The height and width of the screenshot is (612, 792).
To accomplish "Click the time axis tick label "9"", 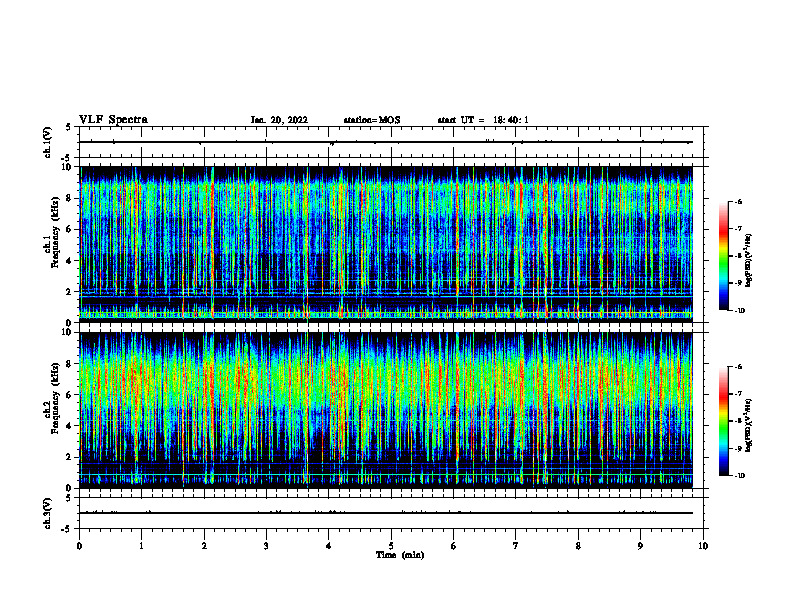I will pyautogui.click(x=640, y=546).
